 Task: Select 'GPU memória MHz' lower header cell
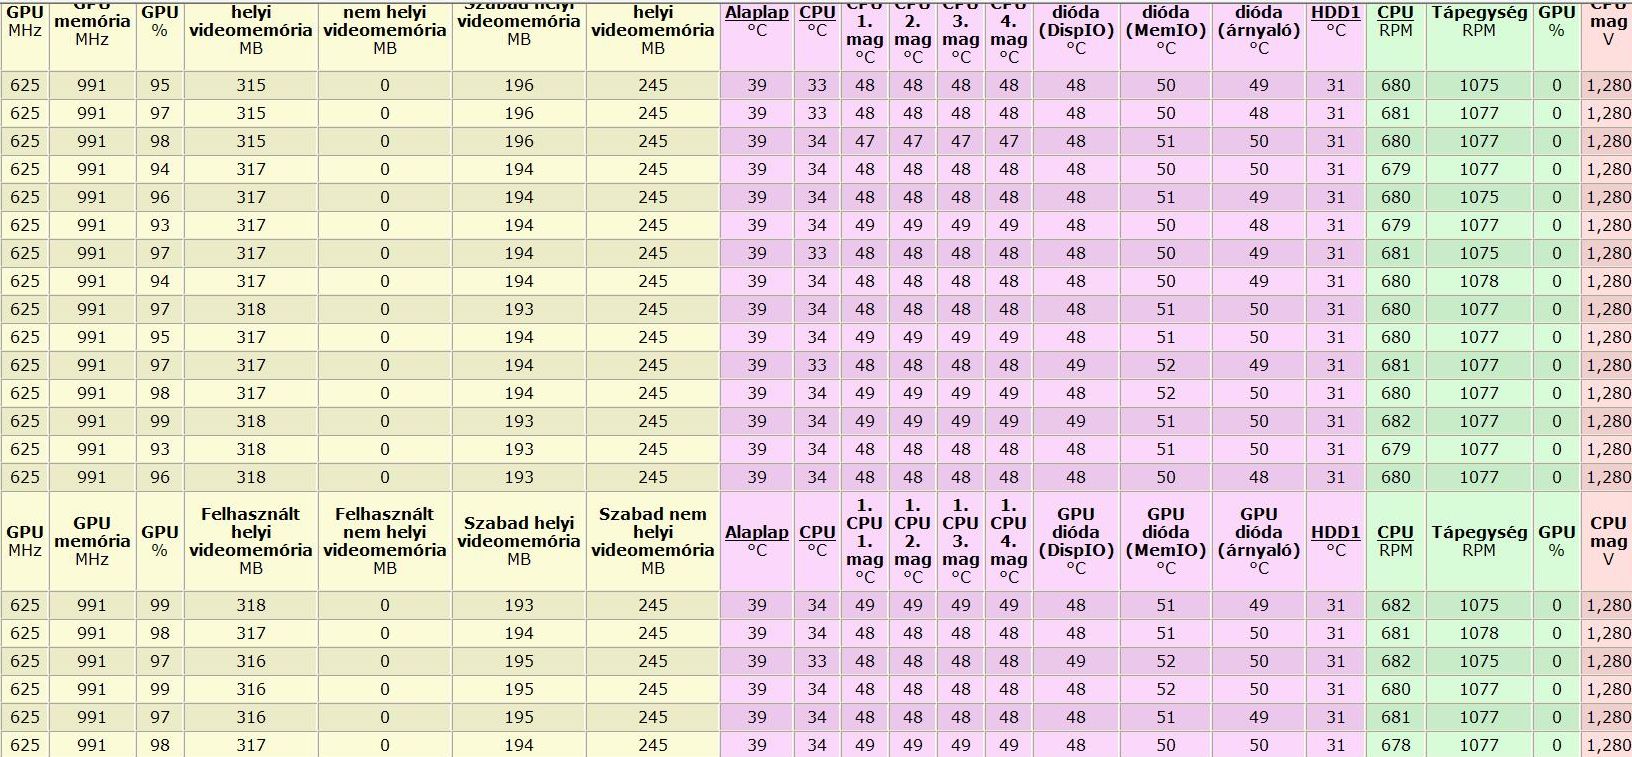[x=92, y=541]
